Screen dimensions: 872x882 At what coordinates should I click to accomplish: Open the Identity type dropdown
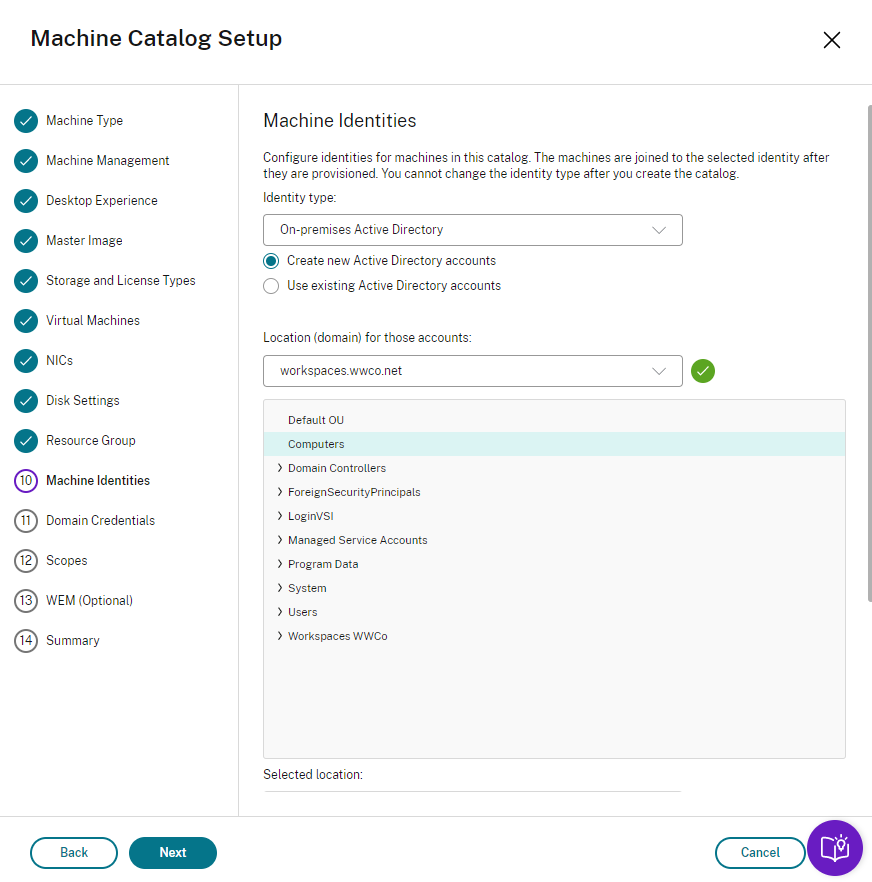pyautogui.click(x=472, y=230)
